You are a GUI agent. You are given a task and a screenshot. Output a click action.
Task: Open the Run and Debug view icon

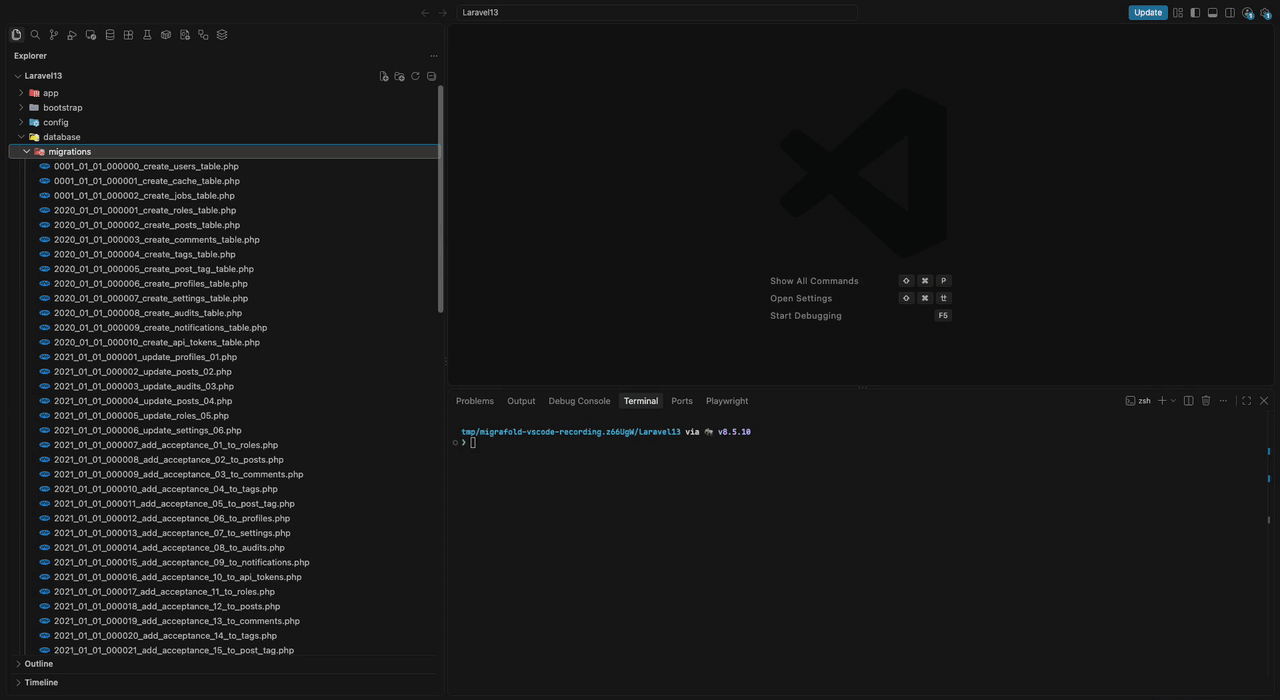72,34
